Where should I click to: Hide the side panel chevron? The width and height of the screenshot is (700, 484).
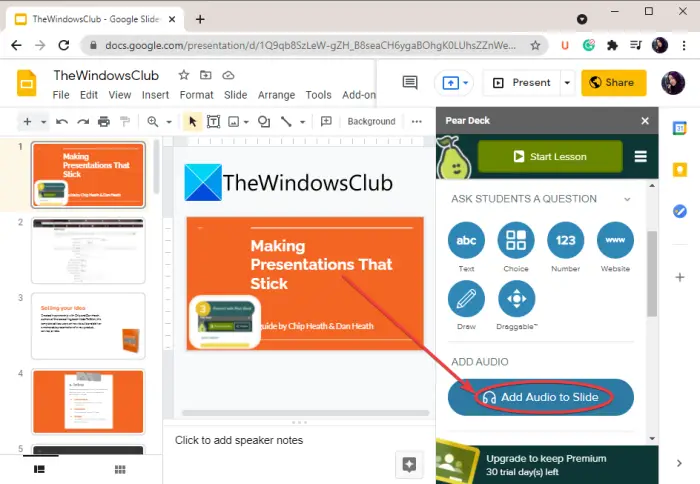coord(679,463)
